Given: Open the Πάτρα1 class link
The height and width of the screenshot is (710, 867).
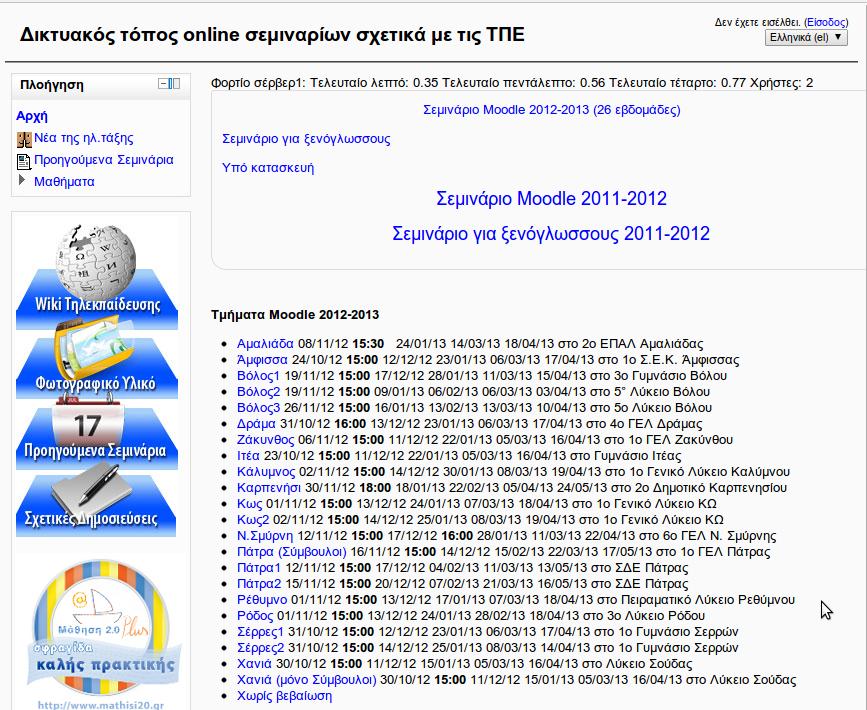Looking at the screenshot, I should click(x=259, y=568).
